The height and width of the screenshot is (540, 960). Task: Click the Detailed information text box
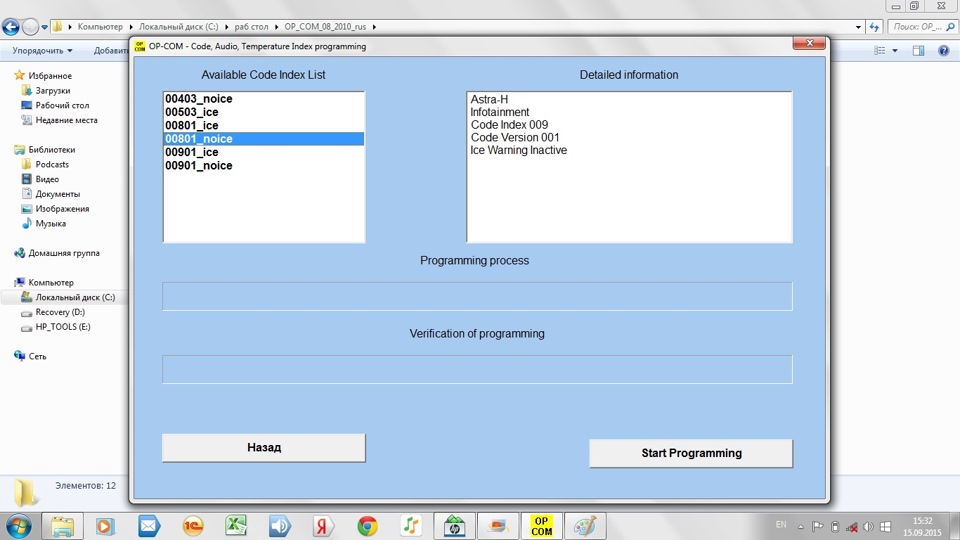pos(629,167)
